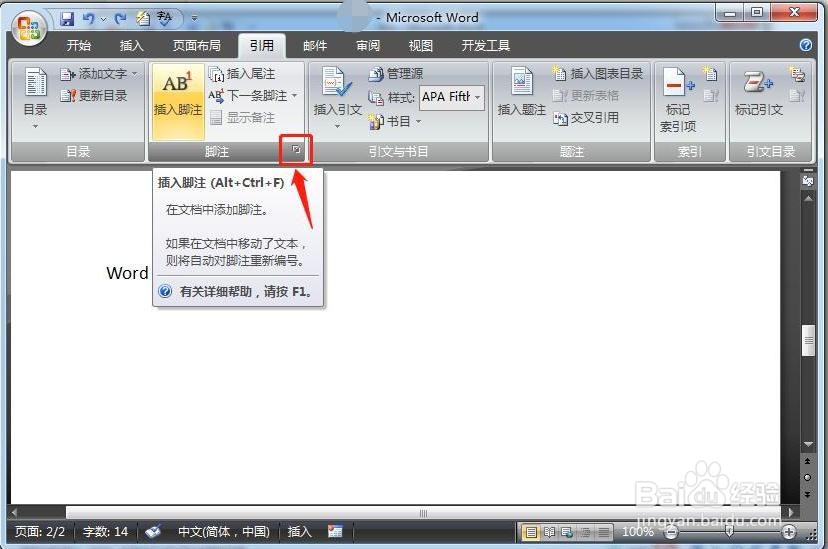This screenshot has width=828, height=549.
Task: Open the 脚注 group dialog launcher
Action: tap(296, 150)
